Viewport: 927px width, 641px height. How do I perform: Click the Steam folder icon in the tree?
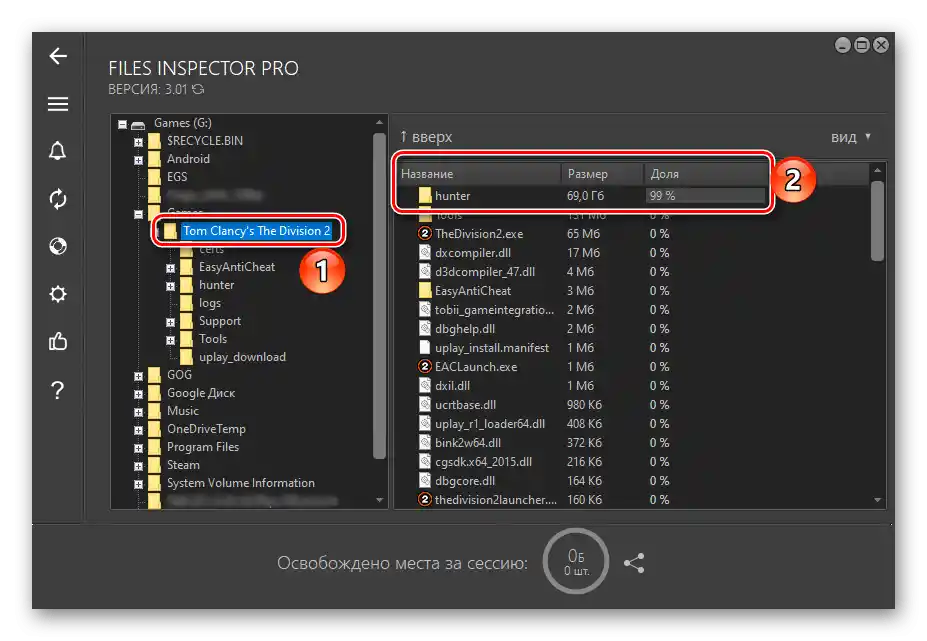pos(154,465)
